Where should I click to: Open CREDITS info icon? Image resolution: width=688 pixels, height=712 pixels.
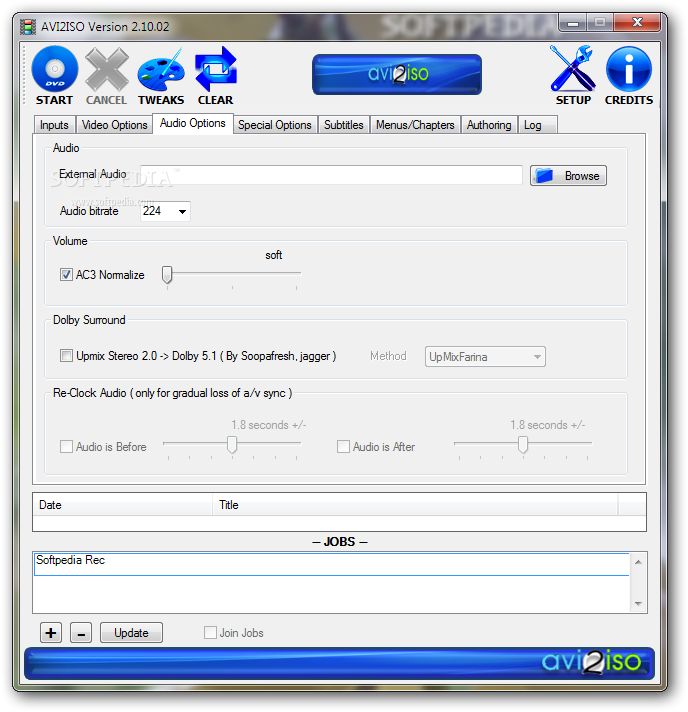click(x=629, y=69)
